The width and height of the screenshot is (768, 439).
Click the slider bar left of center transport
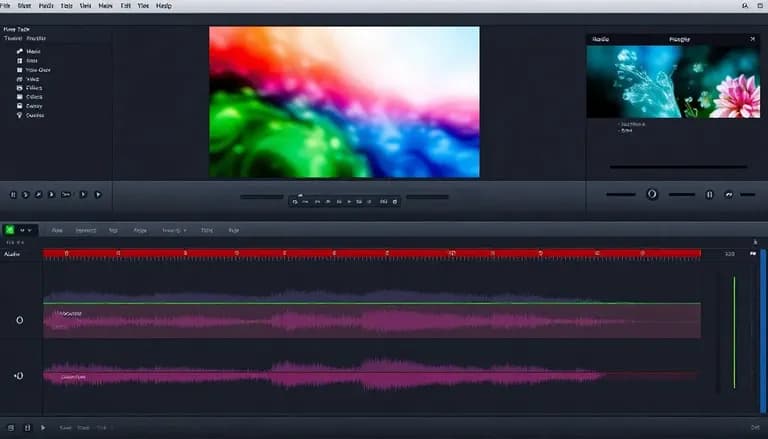262,197
